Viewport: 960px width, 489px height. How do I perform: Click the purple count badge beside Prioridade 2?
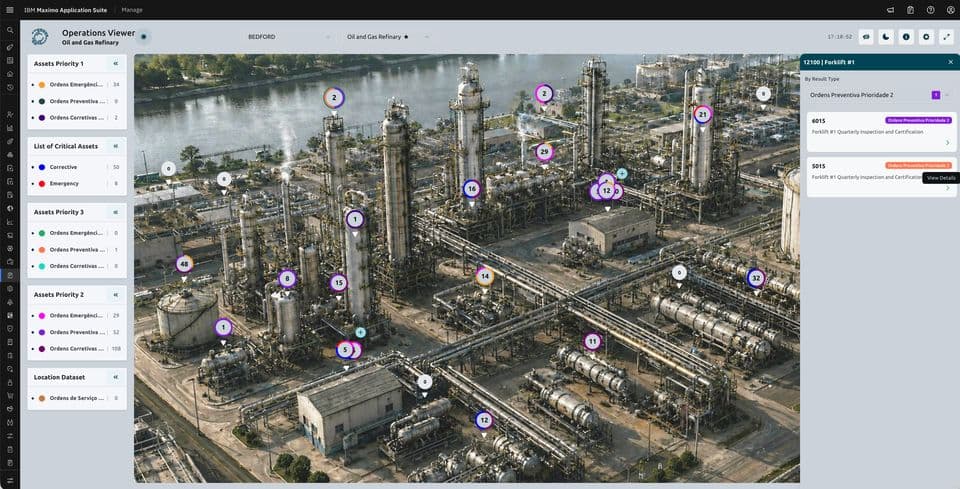936,95
